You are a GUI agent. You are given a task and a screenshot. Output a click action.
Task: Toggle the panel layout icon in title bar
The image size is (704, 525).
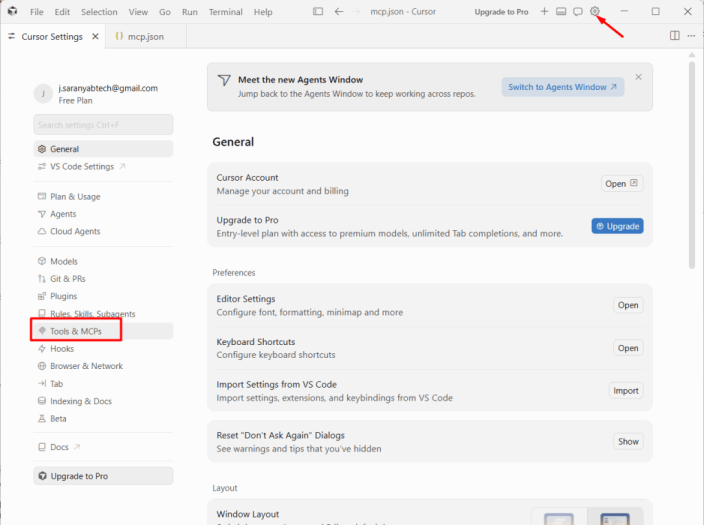[561, 11]
